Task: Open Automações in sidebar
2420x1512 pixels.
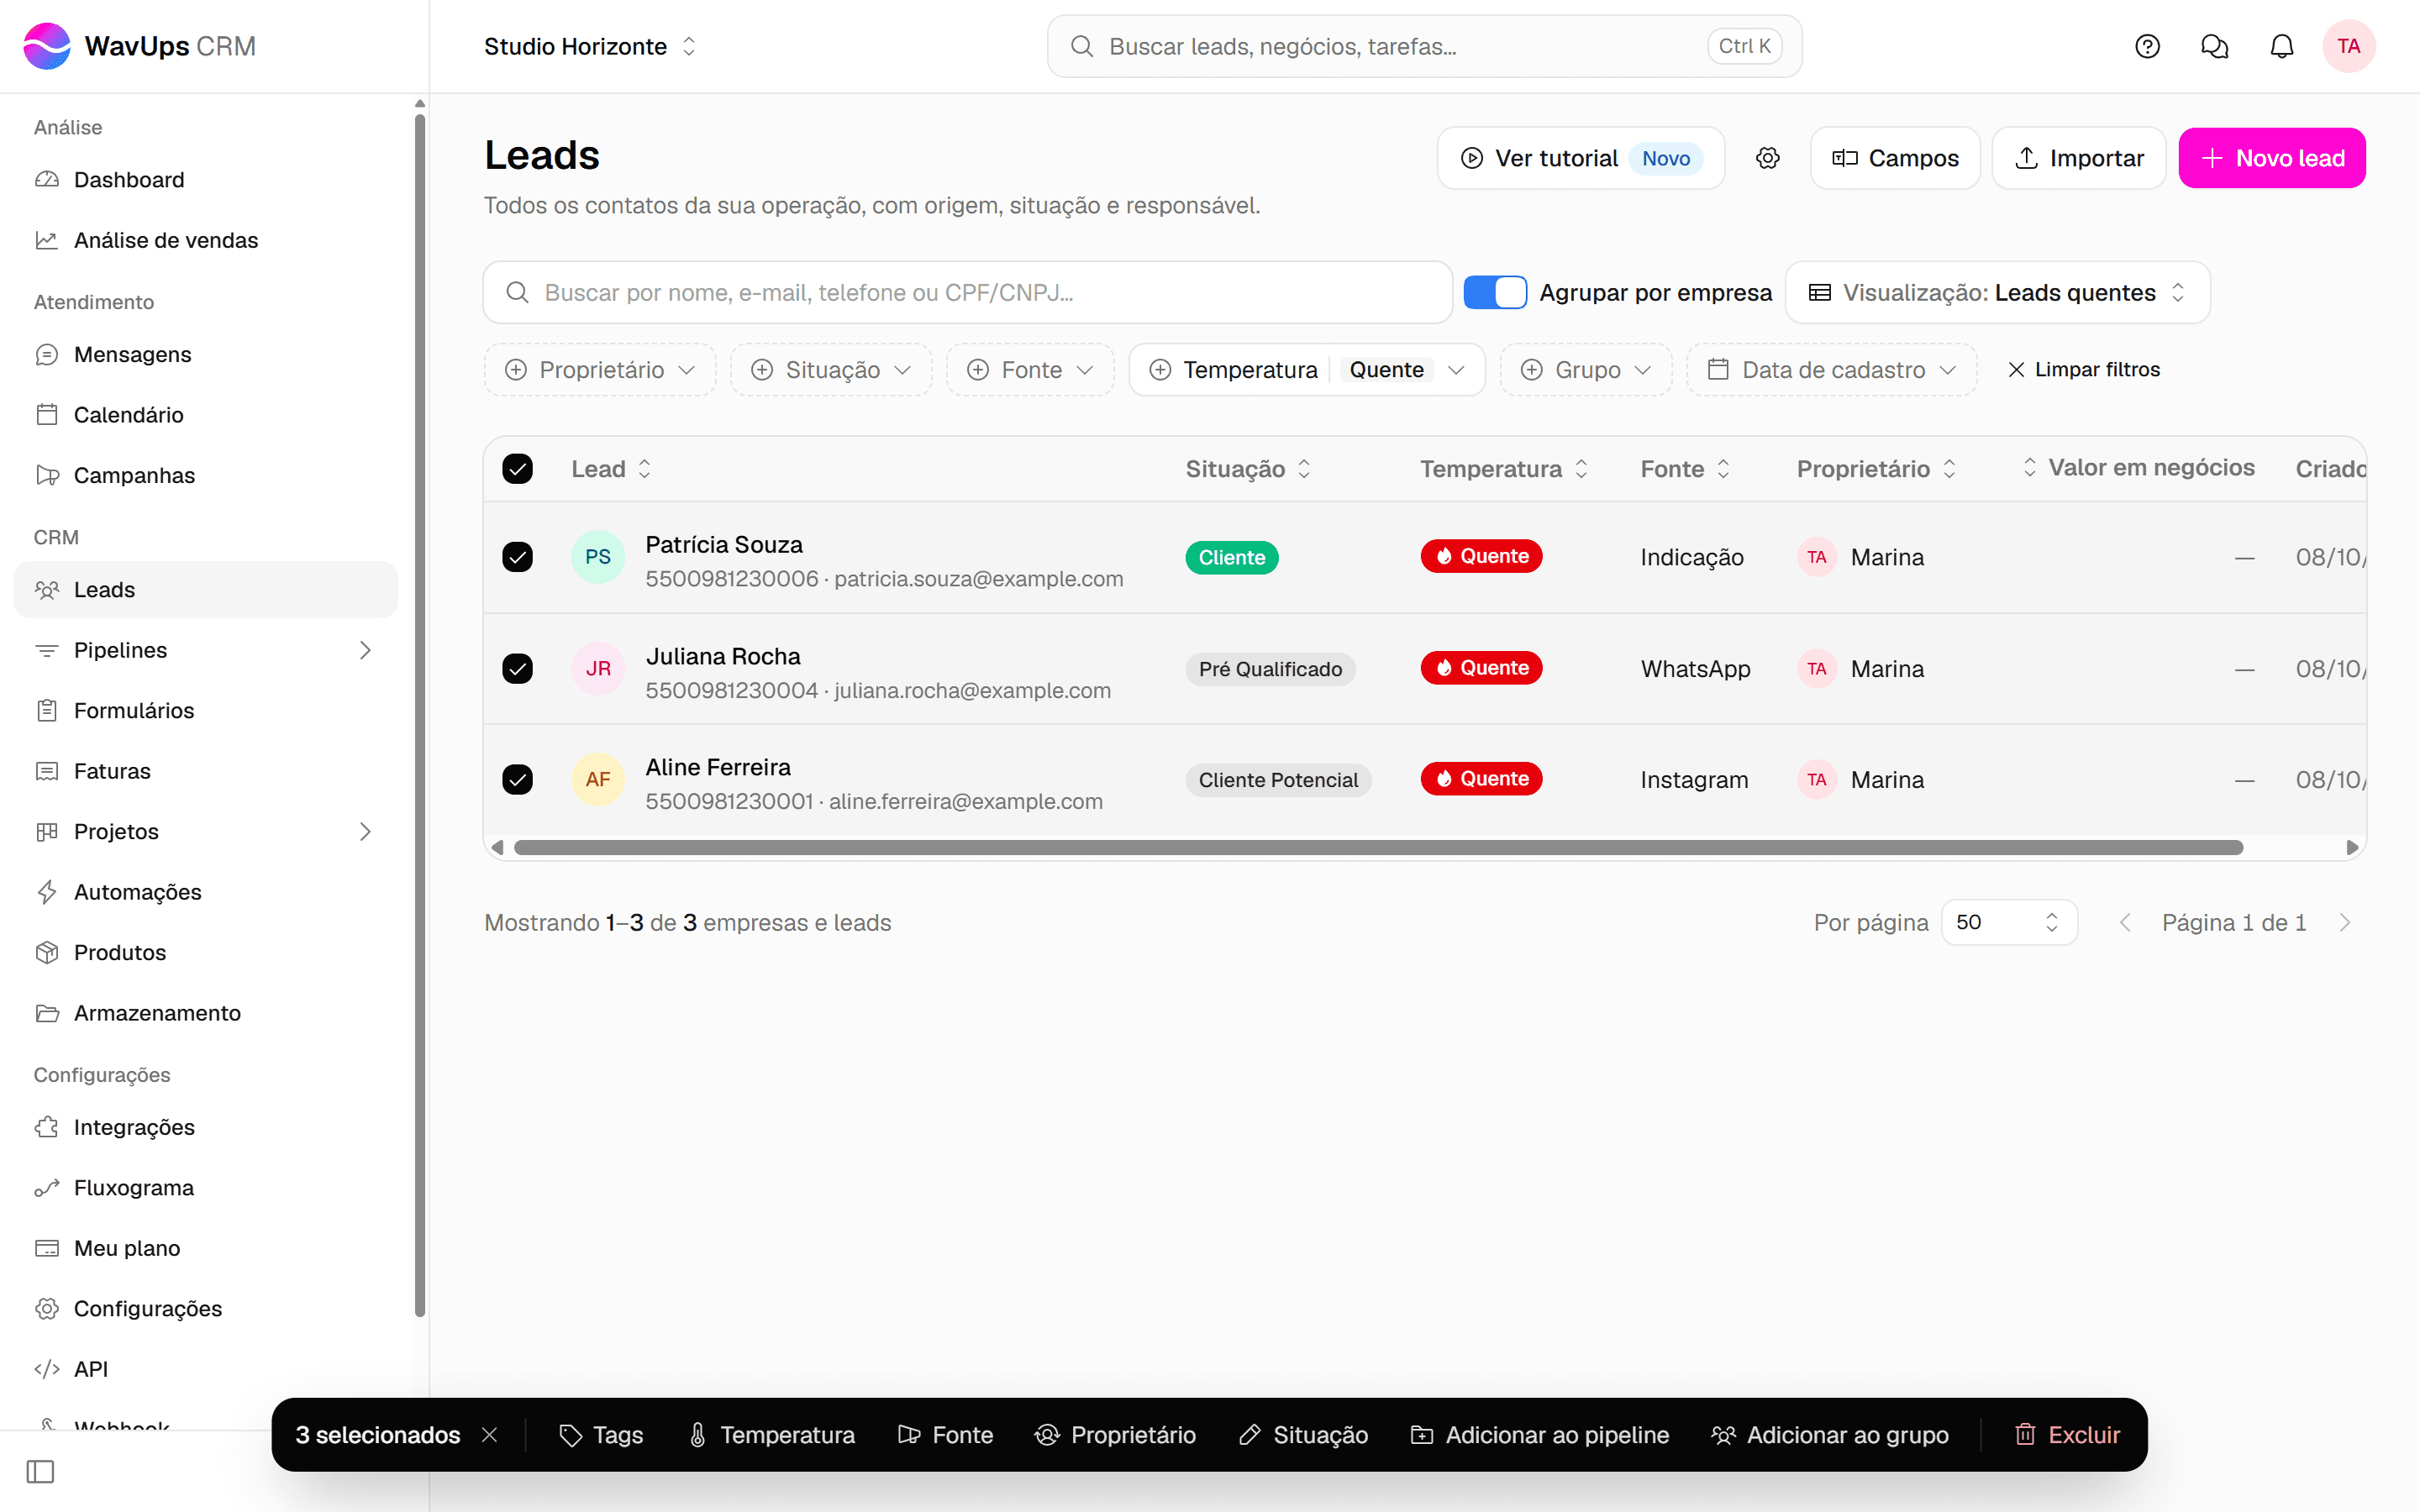Action: 206,892
